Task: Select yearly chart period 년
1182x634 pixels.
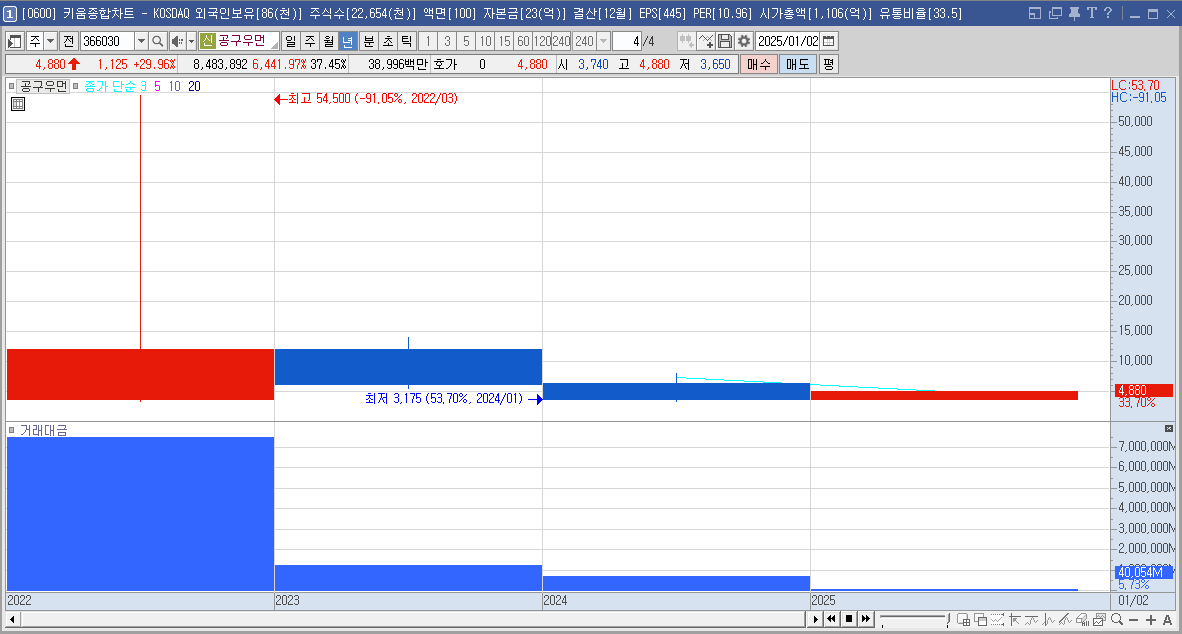Action: click(x=348, y=41)
